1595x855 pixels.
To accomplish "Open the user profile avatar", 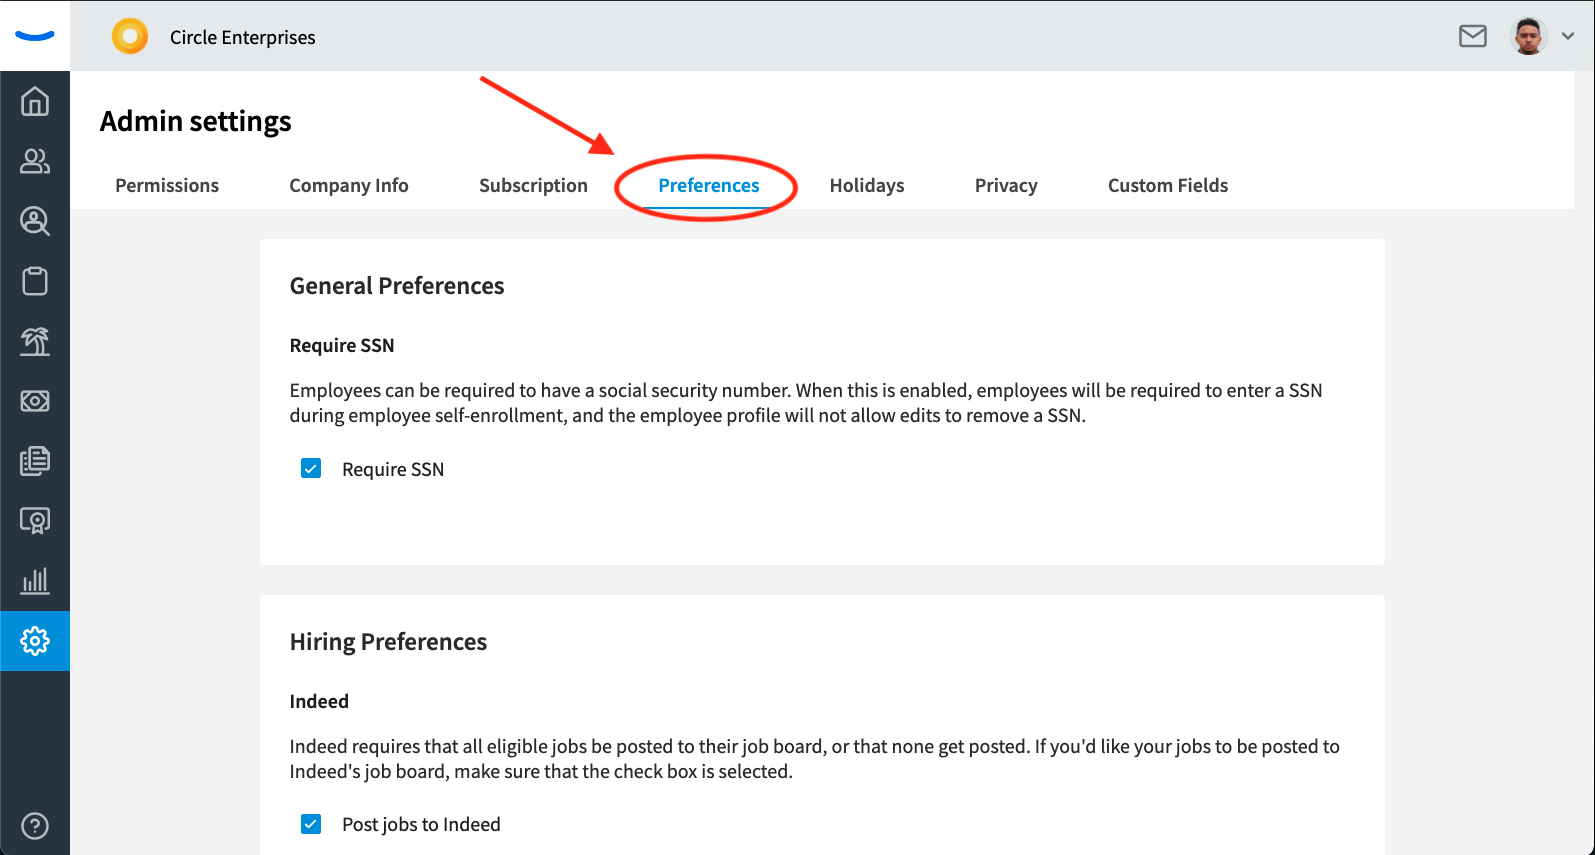I will 1528,36.
